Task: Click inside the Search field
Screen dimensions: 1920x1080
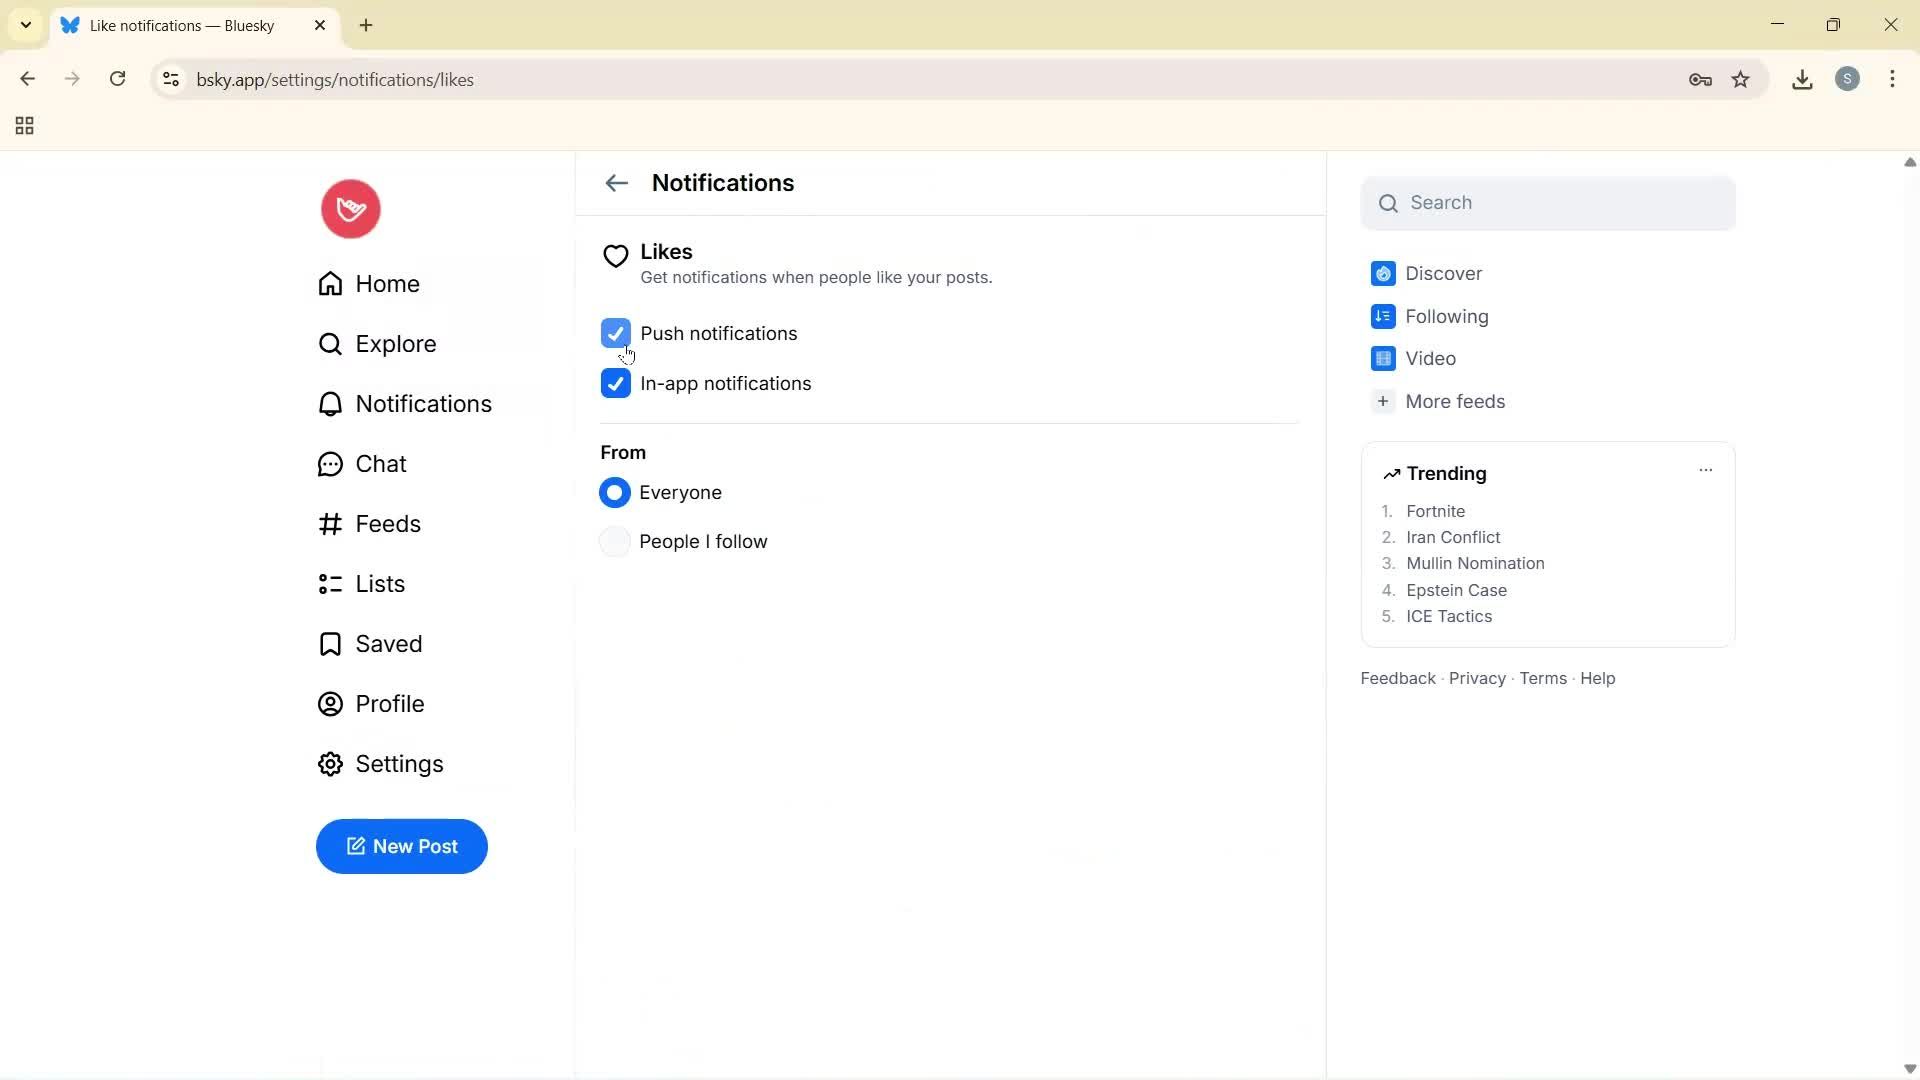Action: click(1547, 202)
